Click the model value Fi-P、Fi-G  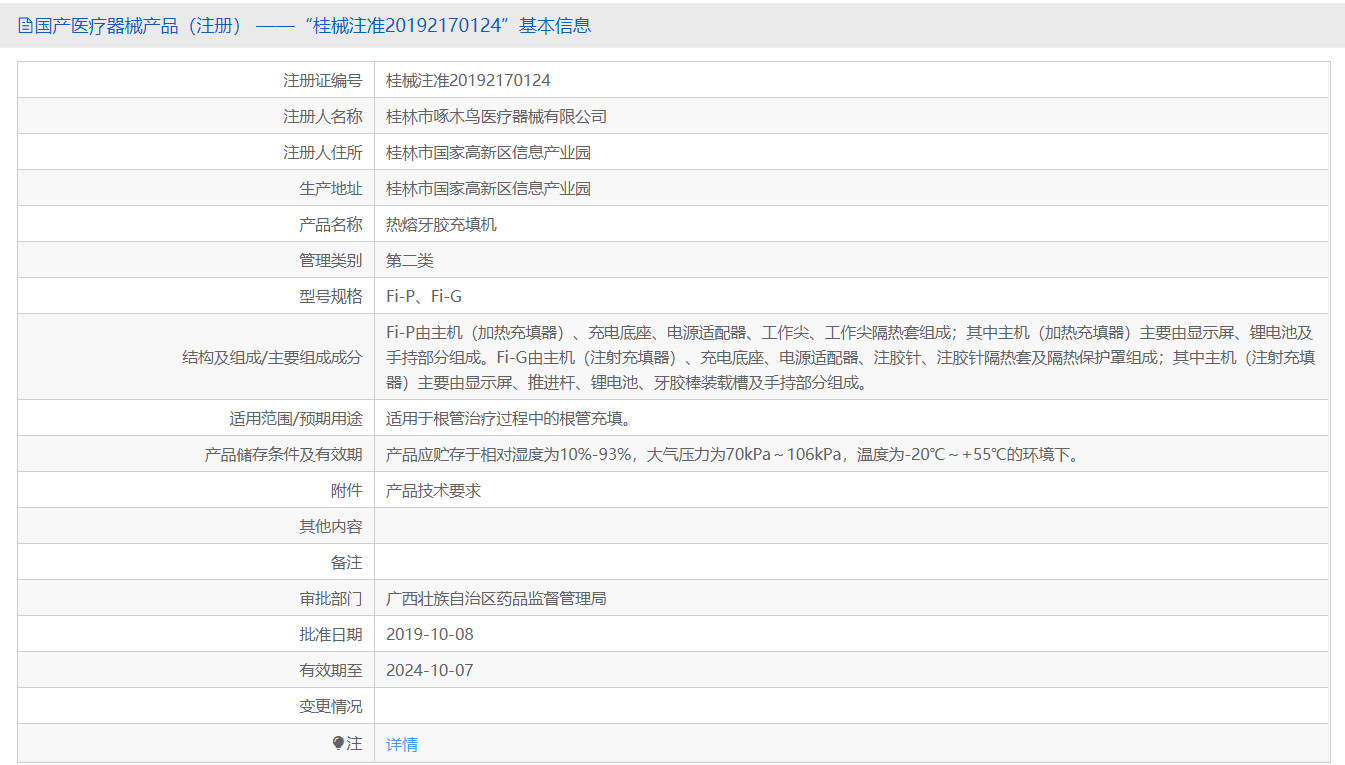pos(424,296)
